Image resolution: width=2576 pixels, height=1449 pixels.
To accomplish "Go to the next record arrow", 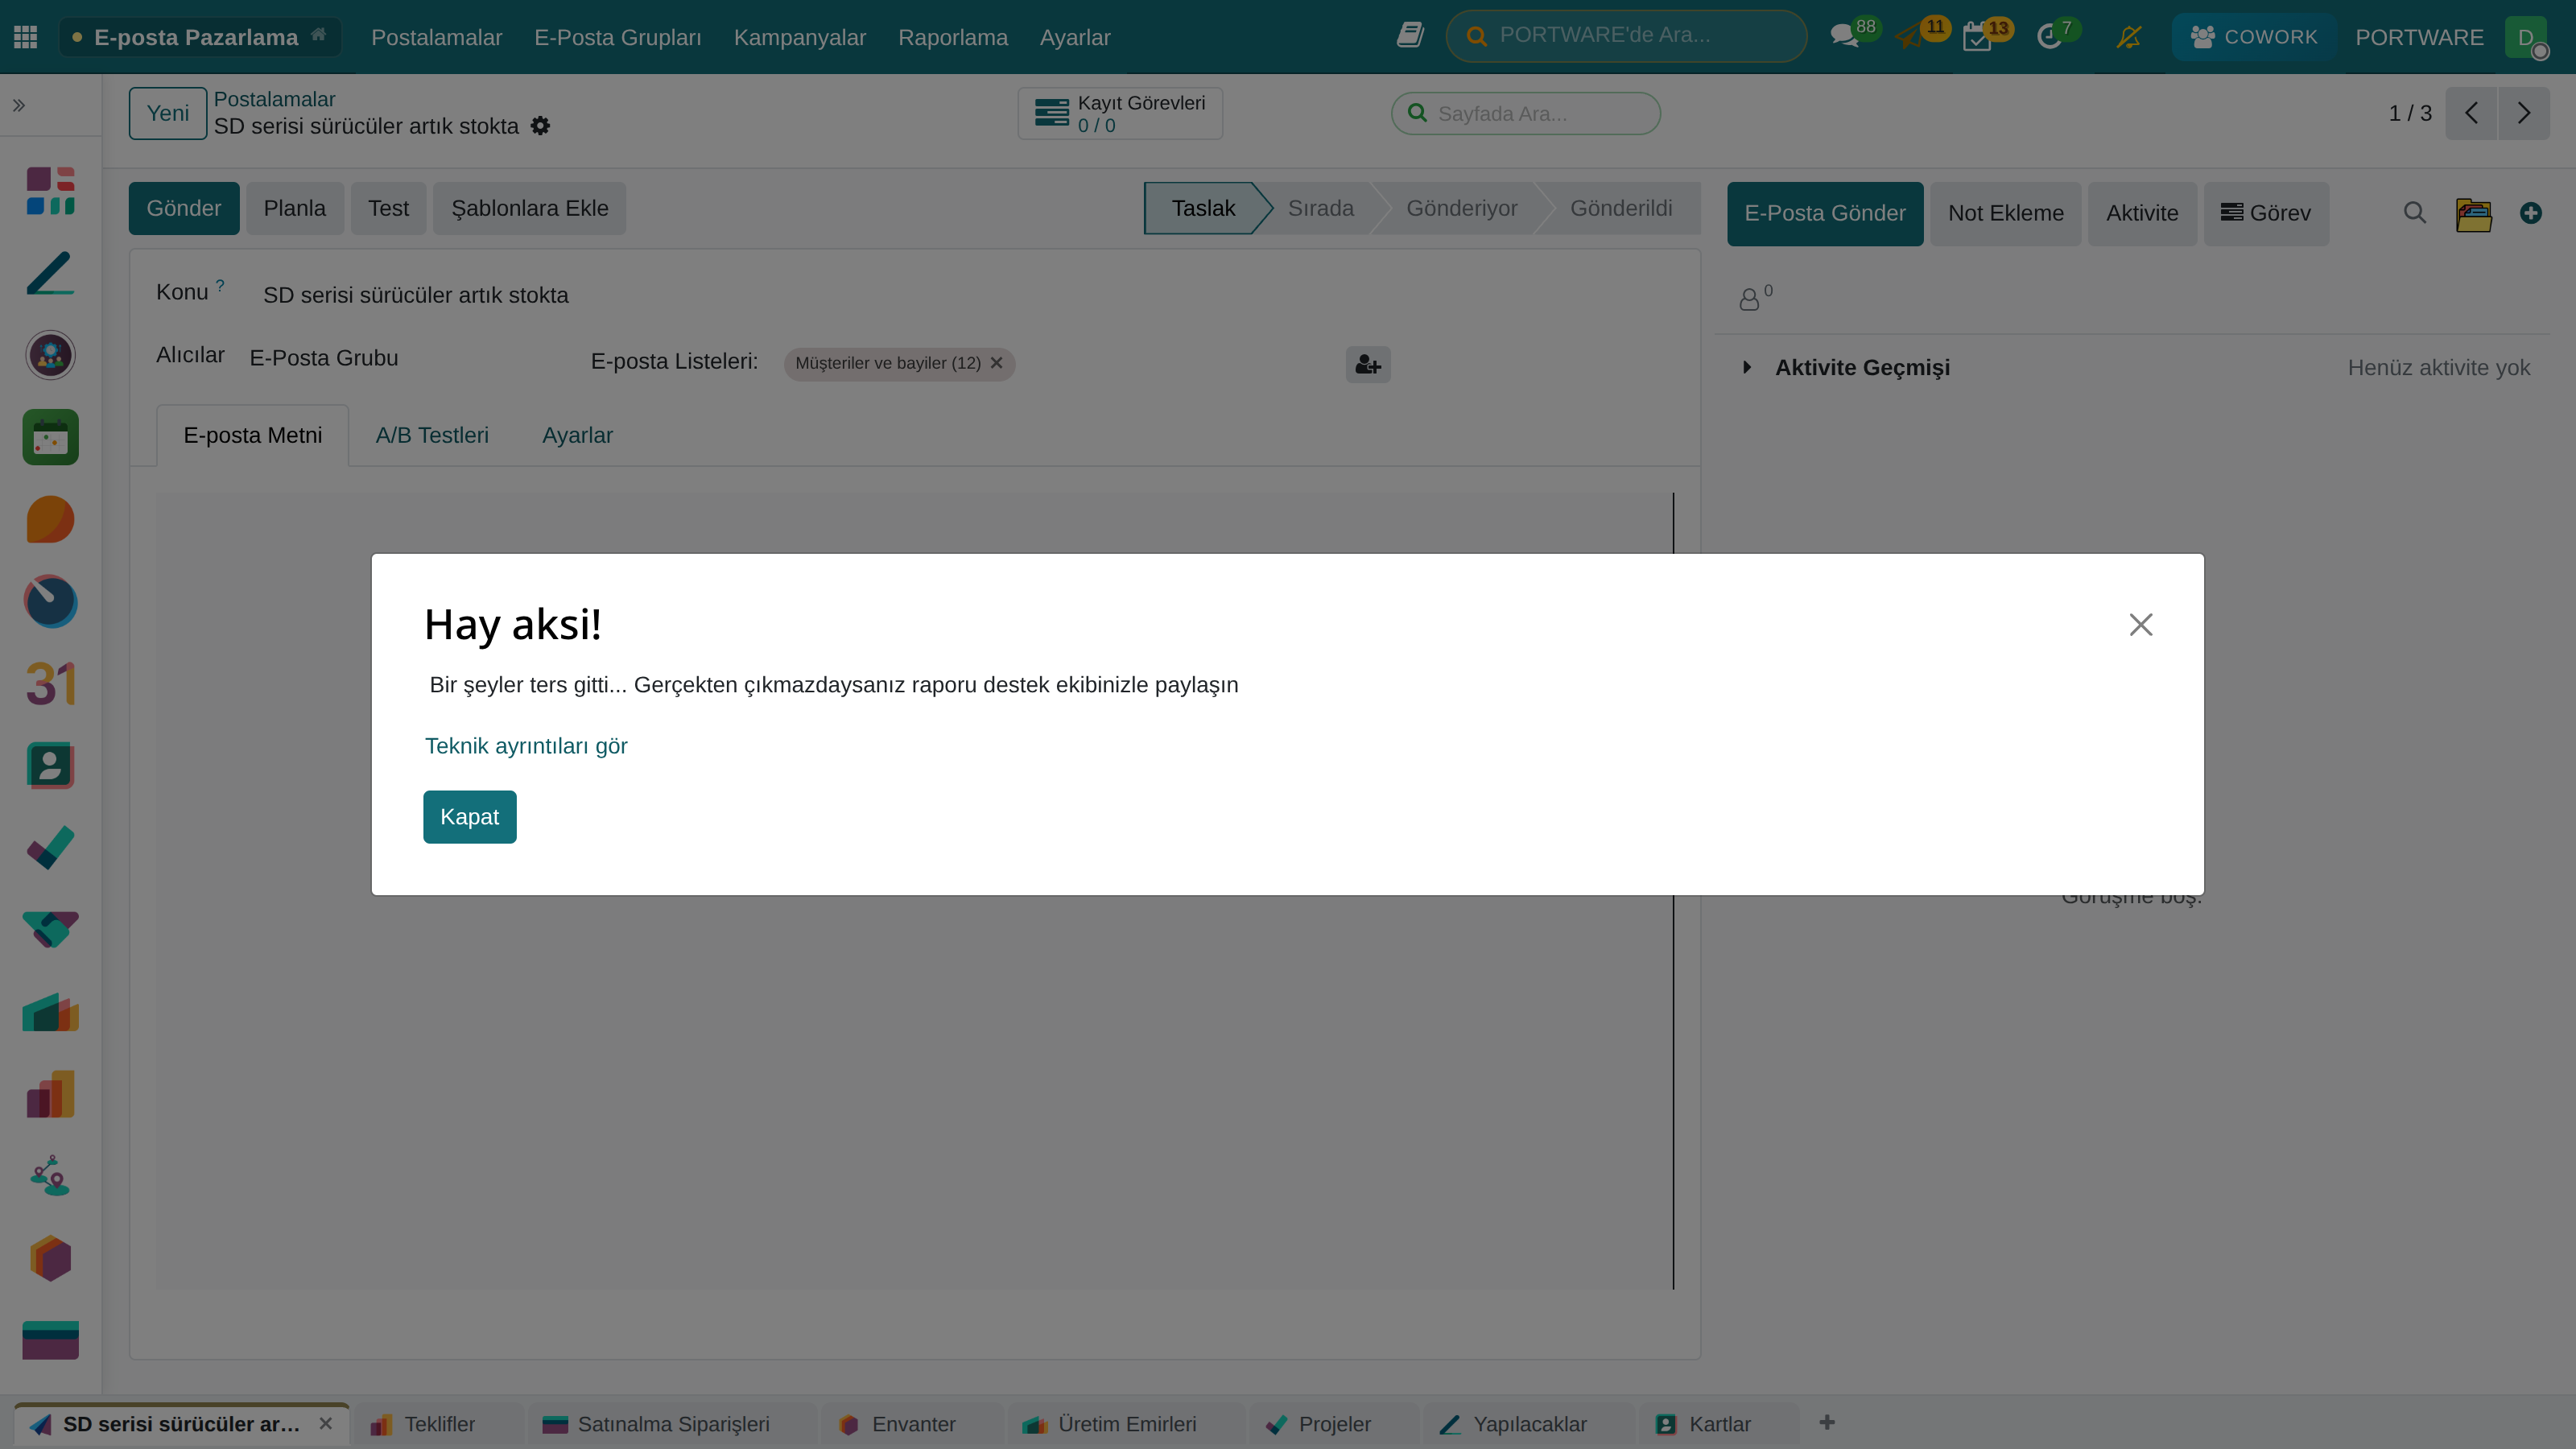I will (2524, 113).
